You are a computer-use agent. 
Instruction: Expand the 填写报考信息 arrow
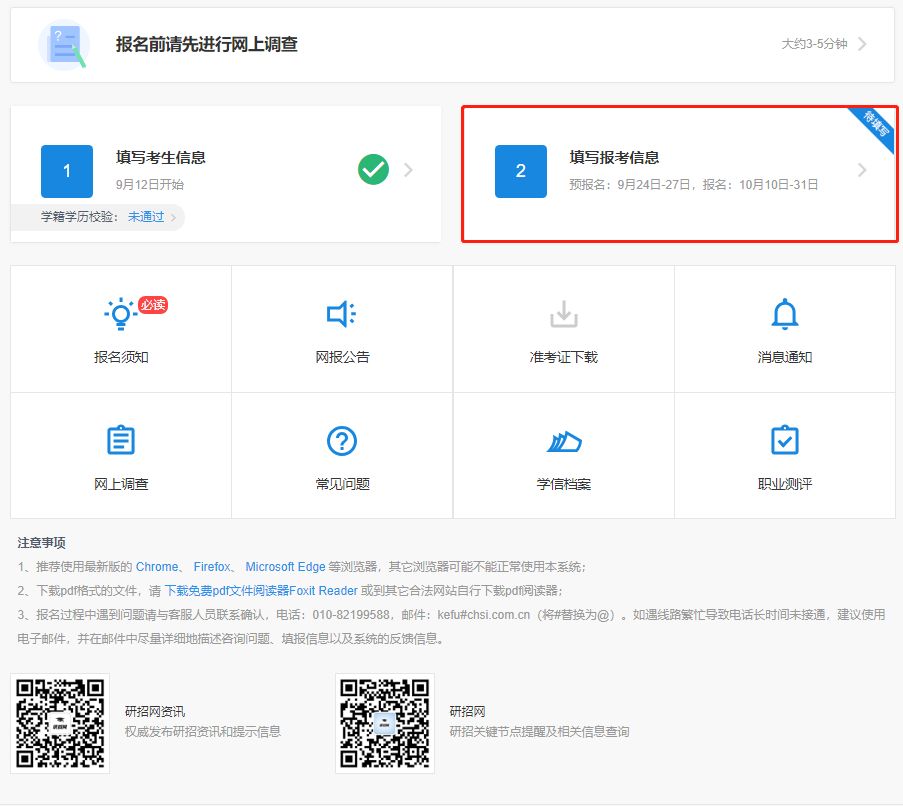[862, 171]
